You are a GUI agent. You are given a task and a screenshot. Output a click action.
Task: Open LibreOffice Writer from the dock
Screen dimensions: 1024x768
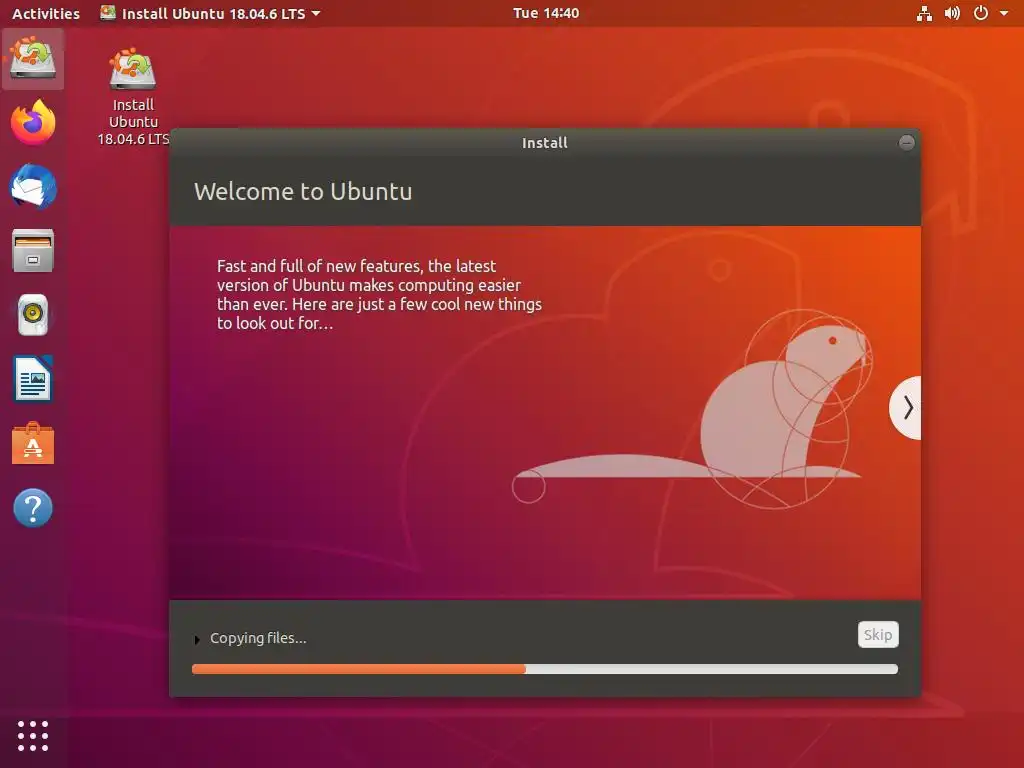pos(33,379)
